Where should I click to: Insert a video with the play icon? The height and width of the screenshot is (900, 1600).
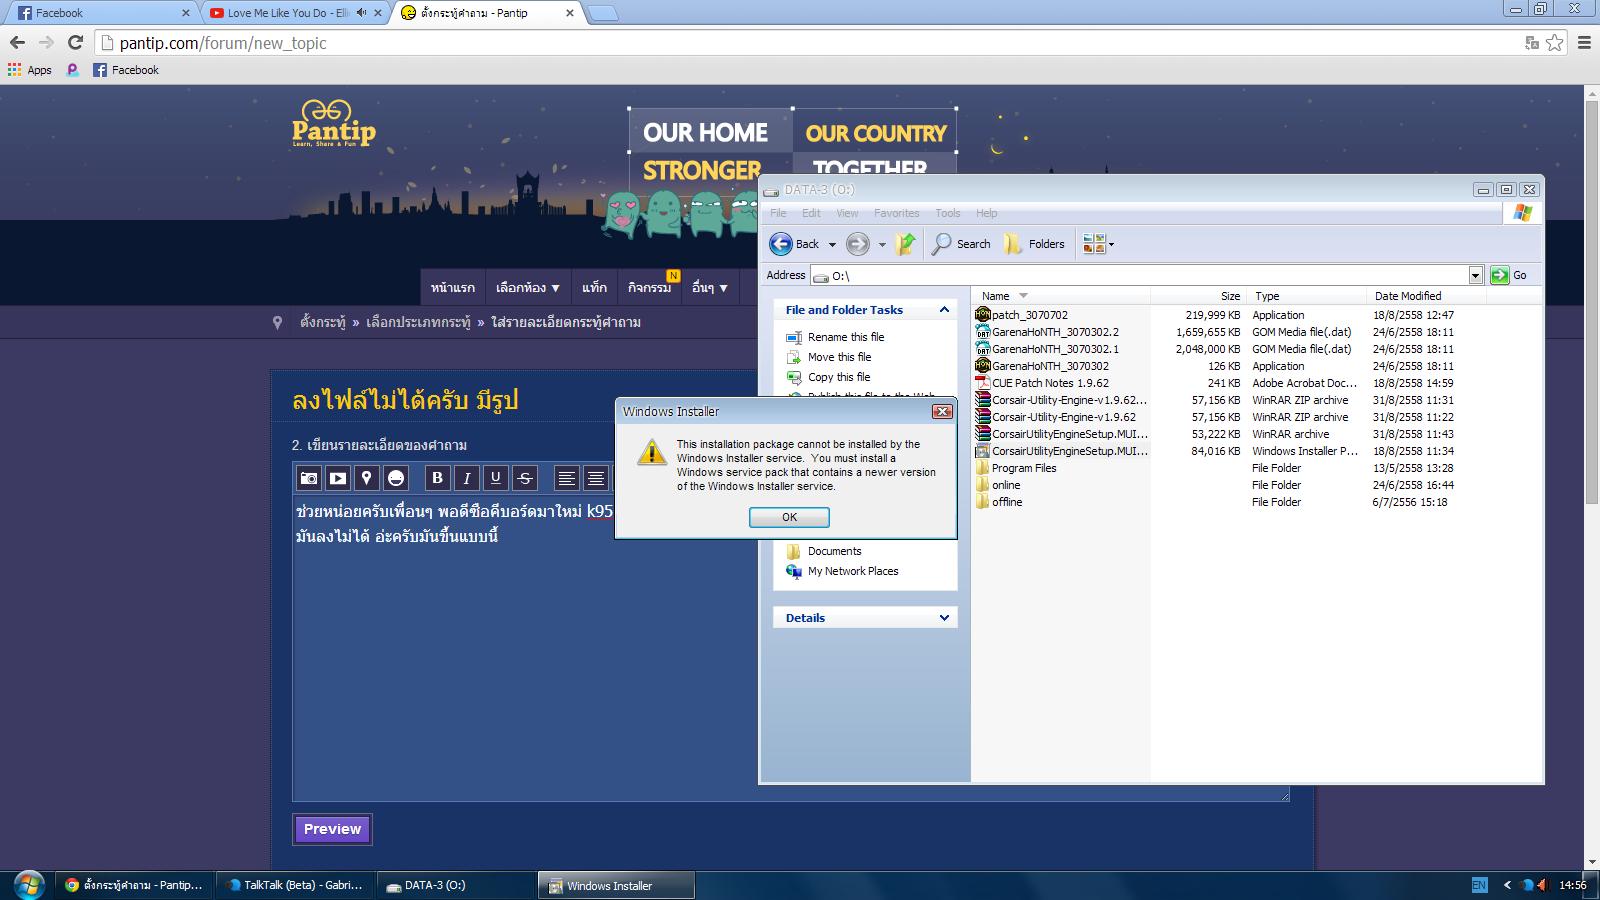tap(338, 478)
